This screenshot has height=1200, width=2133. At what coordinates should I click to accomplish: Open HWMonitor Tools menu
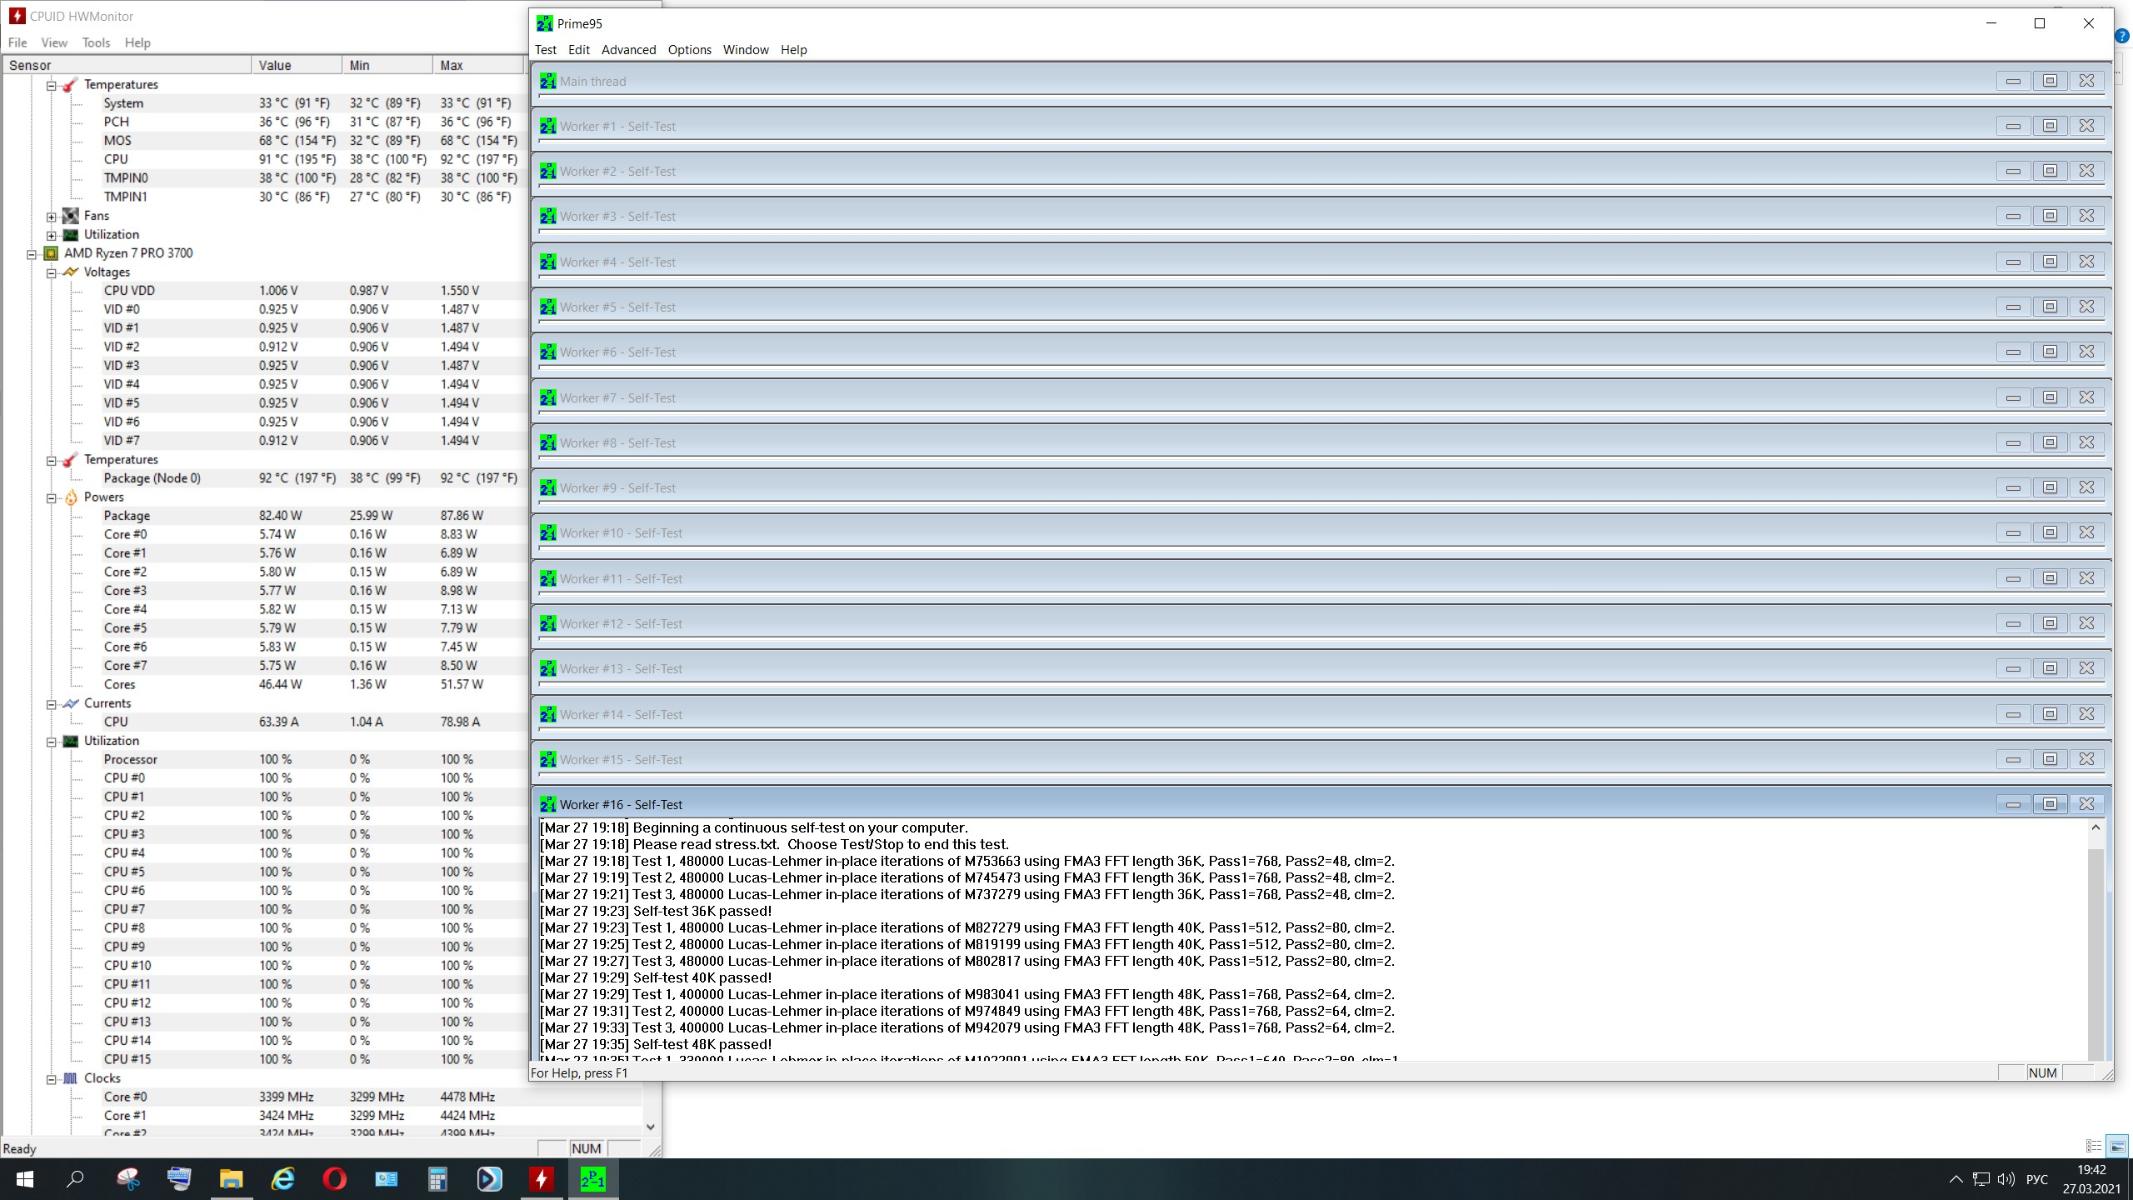pyautogui.click(x=96, y=43)
